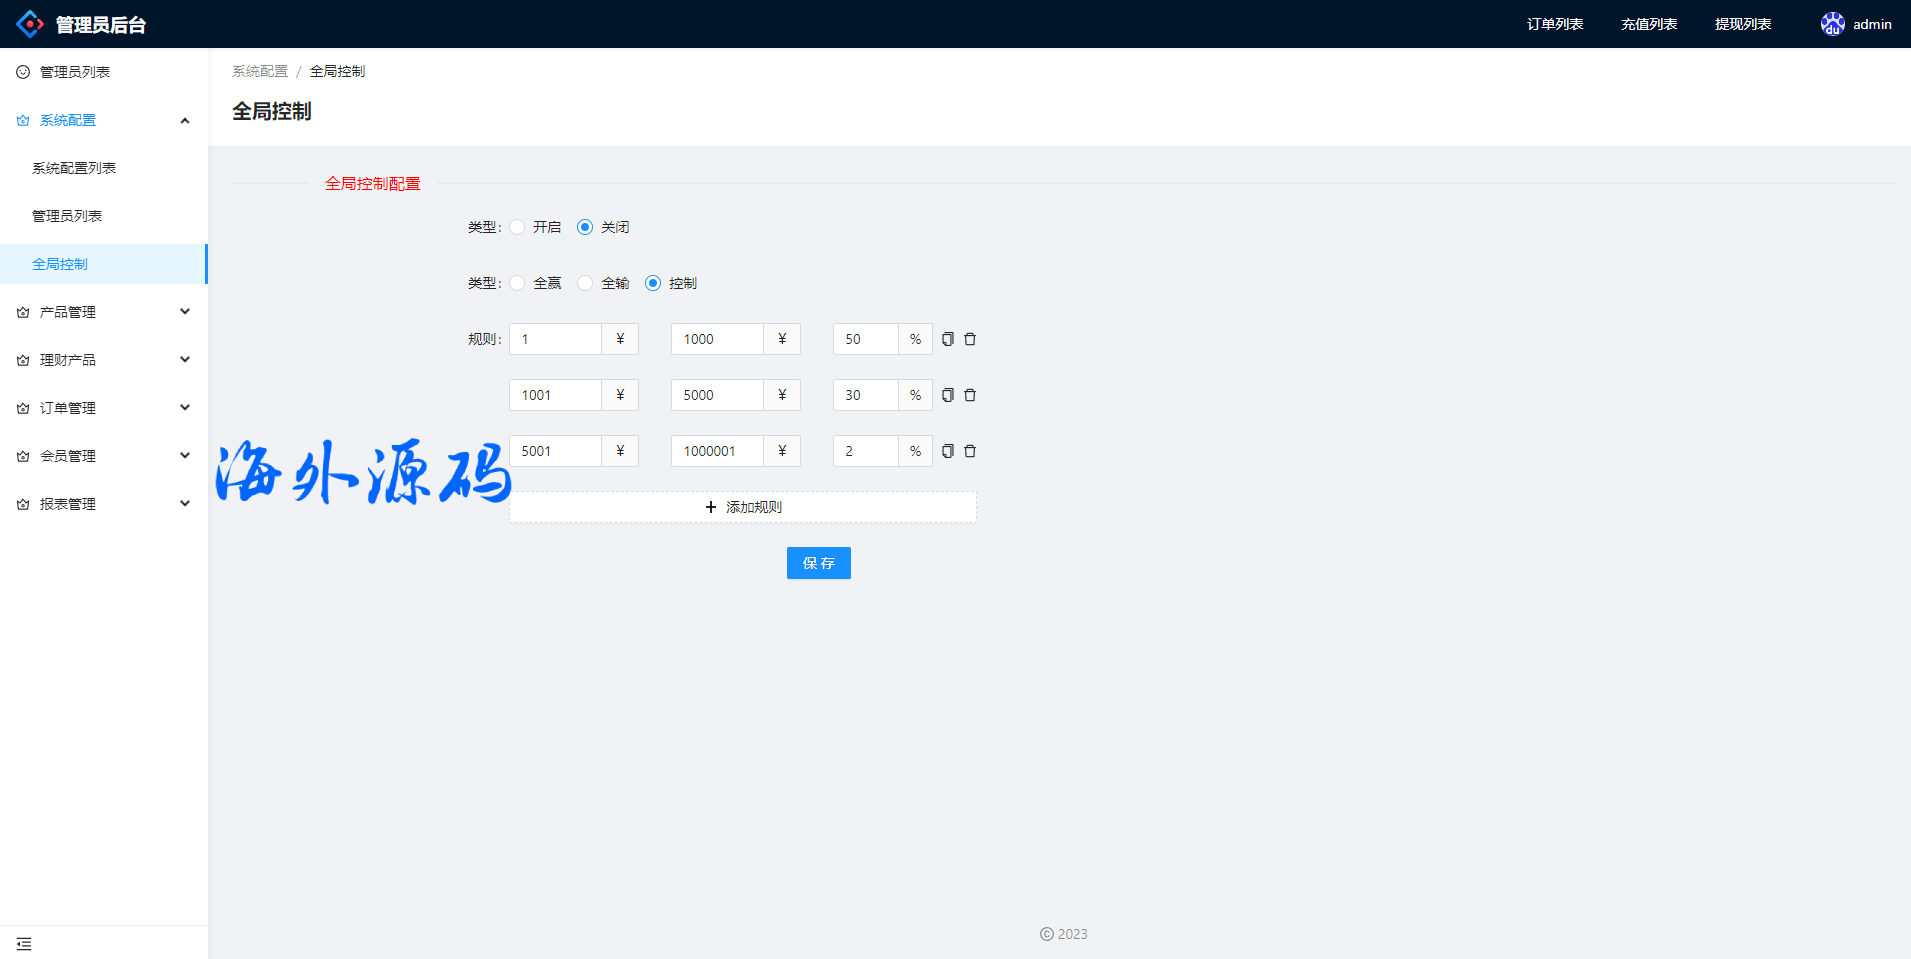The height and width of the screenshot is (959, 1911).
Task: Choose the 全输 radio option
Action: pos(585,283)
